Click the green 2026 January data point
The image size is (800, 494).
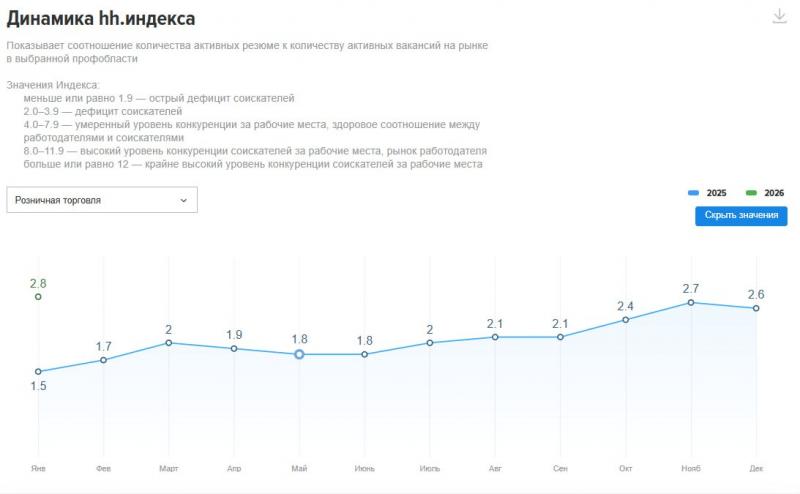(x=38, y=297)
